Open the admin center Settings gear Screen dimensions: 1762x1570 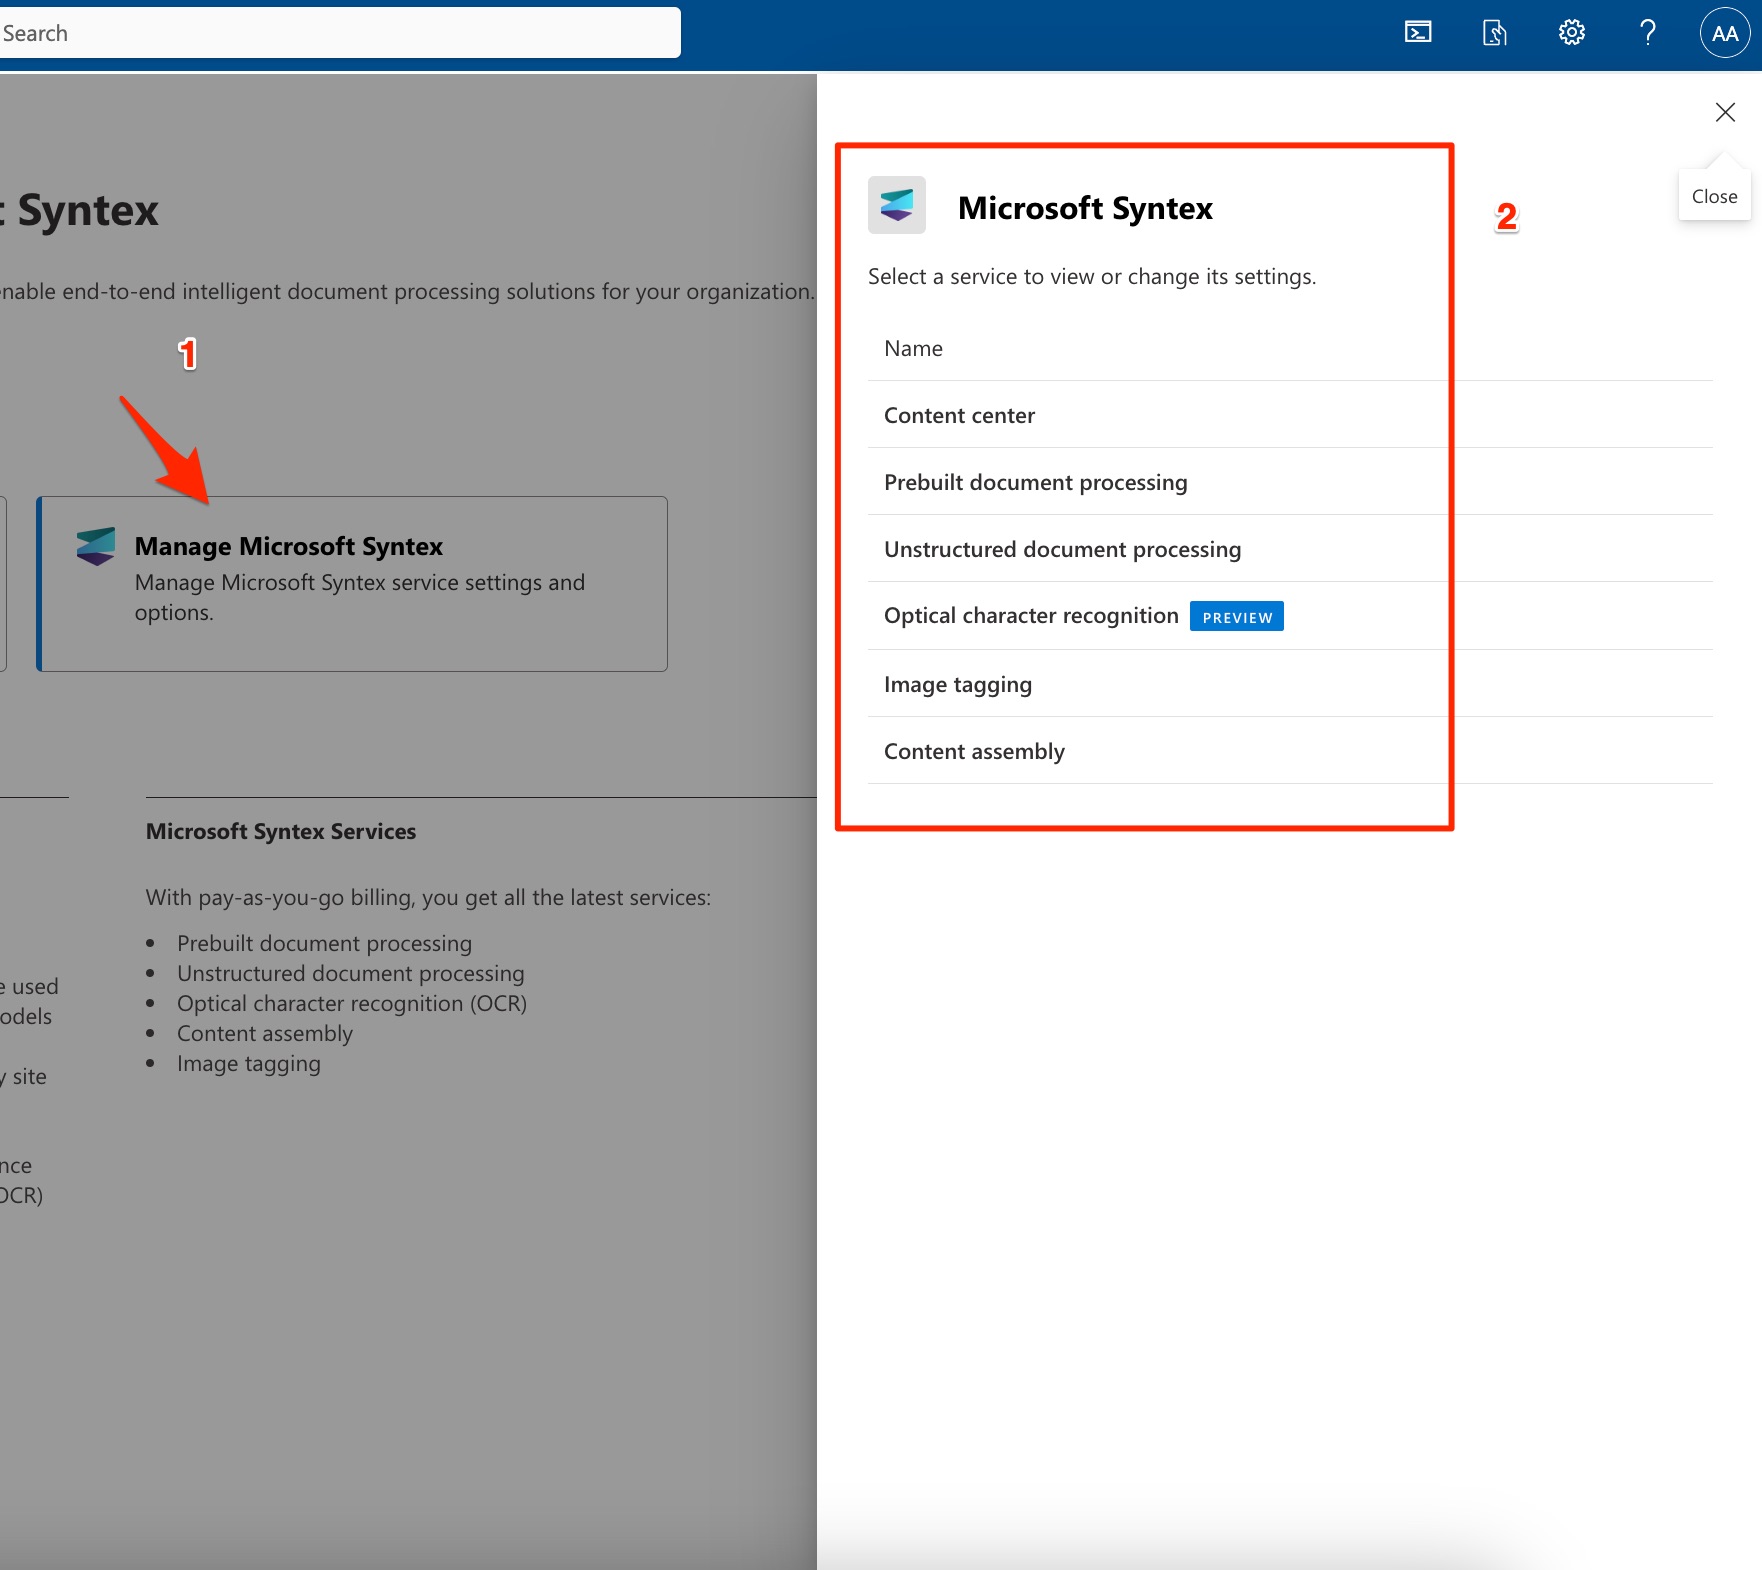point(1571,32)
